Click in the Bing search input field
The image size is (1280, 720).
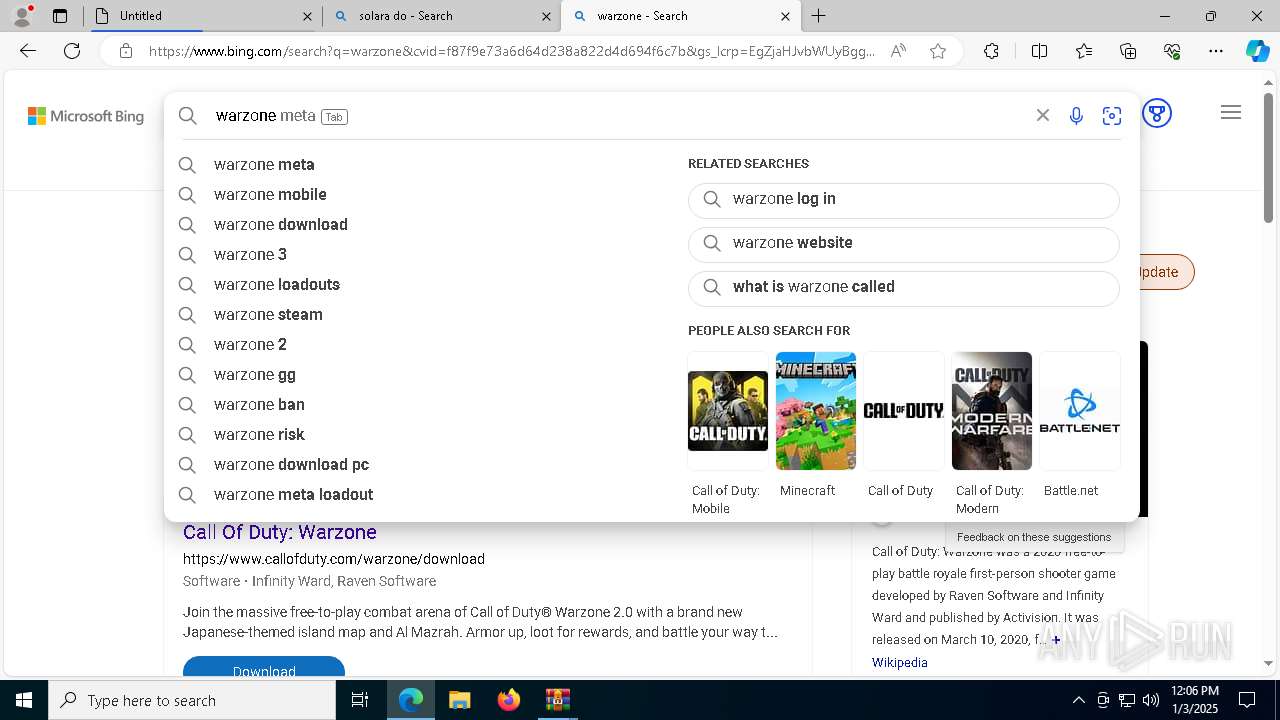620,116
